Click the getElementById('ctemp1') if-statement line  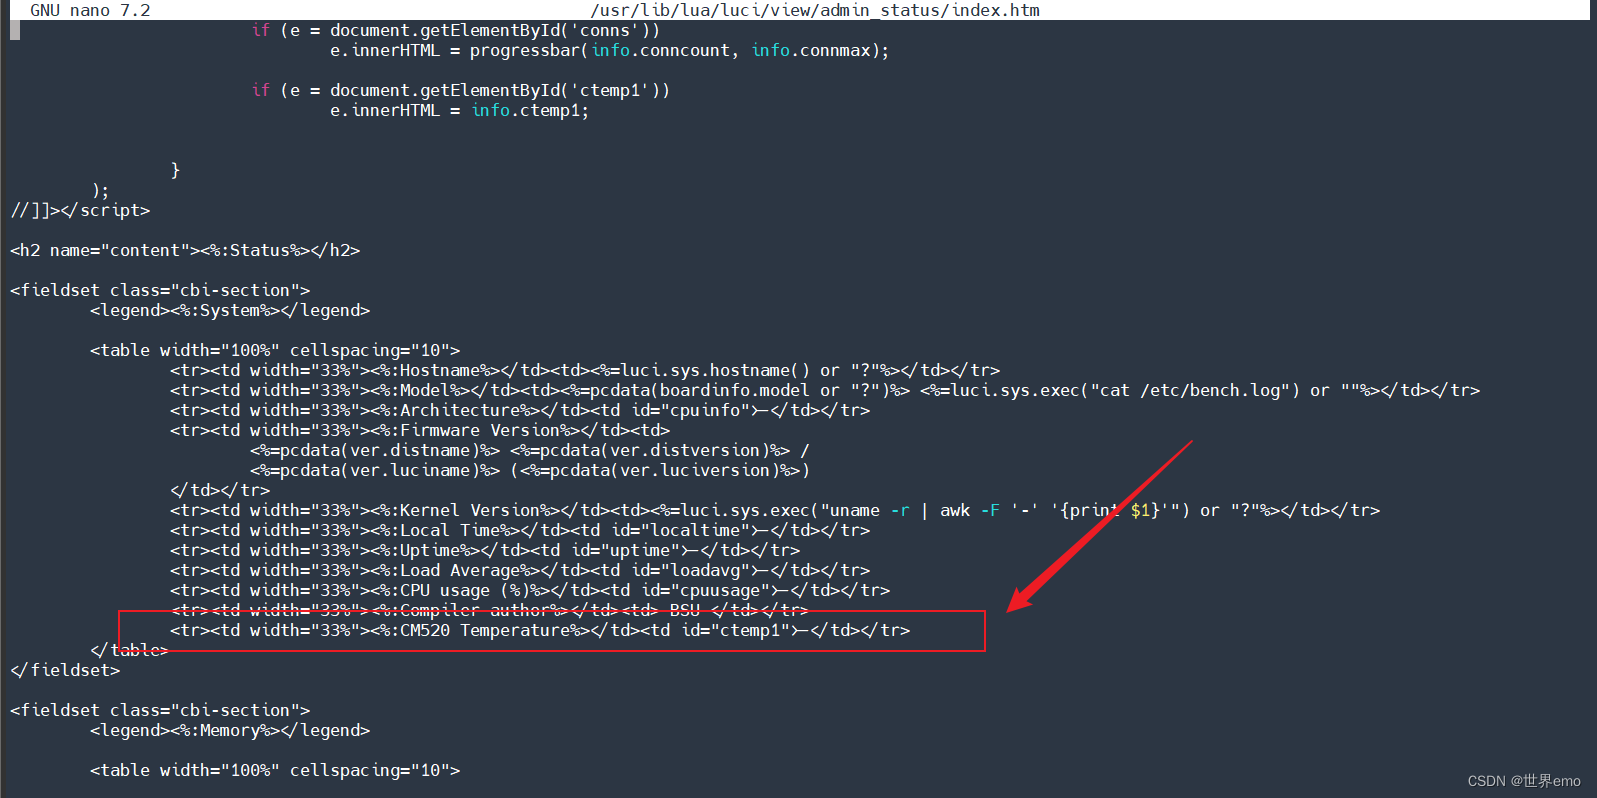pos(460,90)
